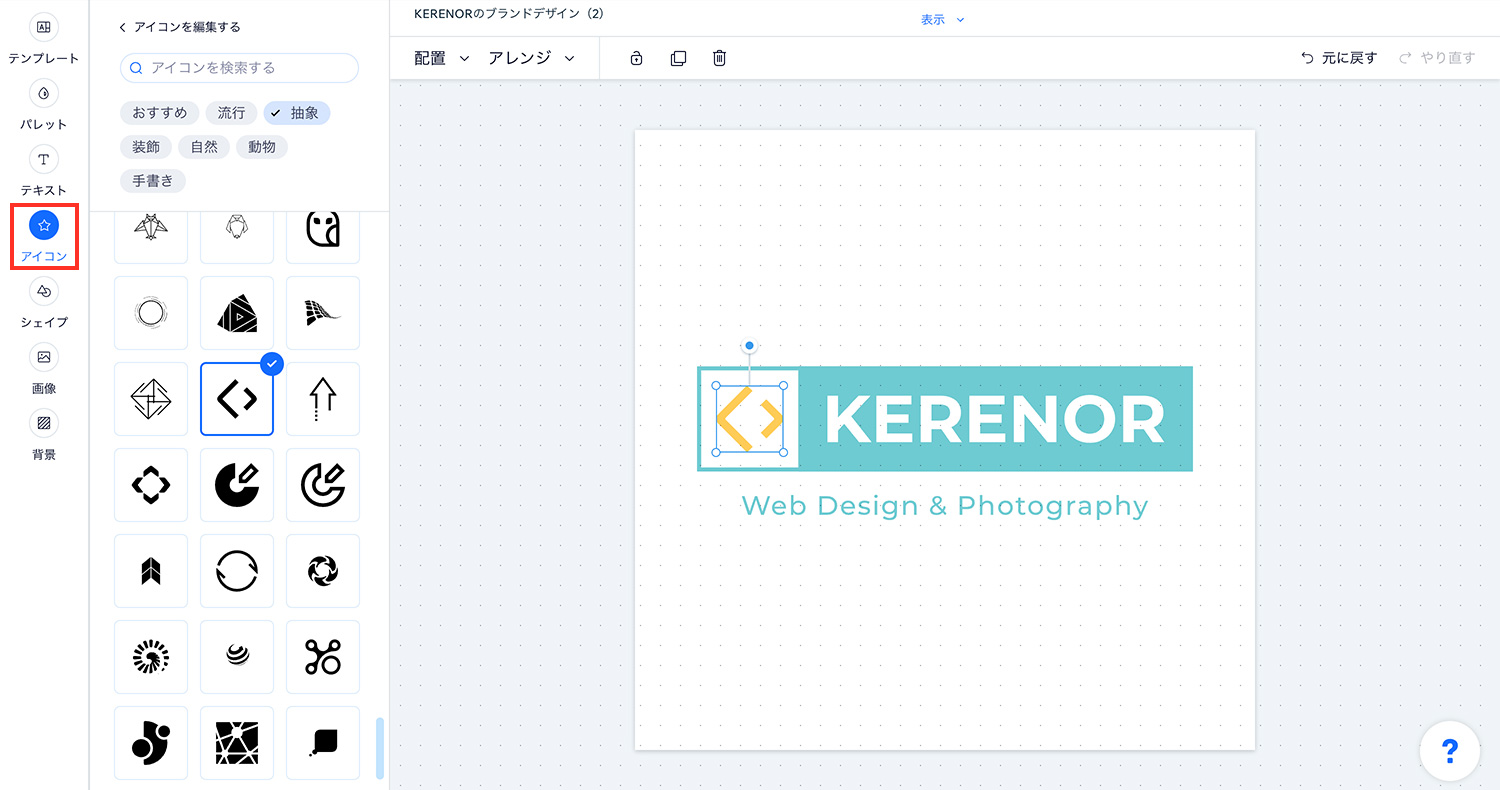The image size is (1500, 790).
Task: Toggle the おすすめ filter tag
Action: 160,113
